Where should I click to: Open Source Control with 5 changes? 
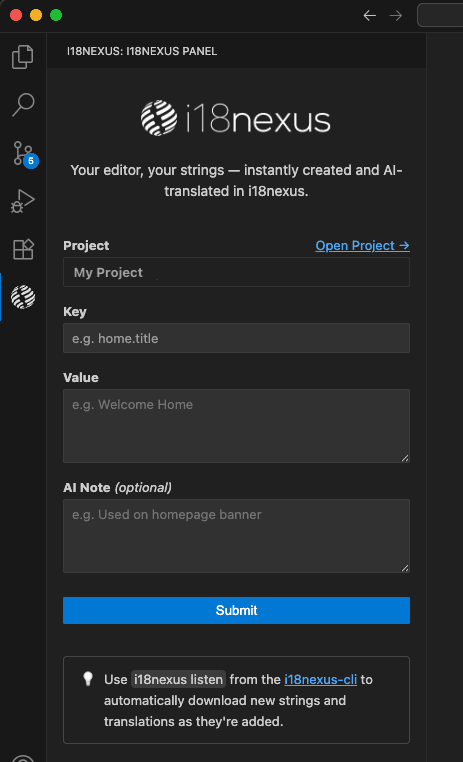25,154
